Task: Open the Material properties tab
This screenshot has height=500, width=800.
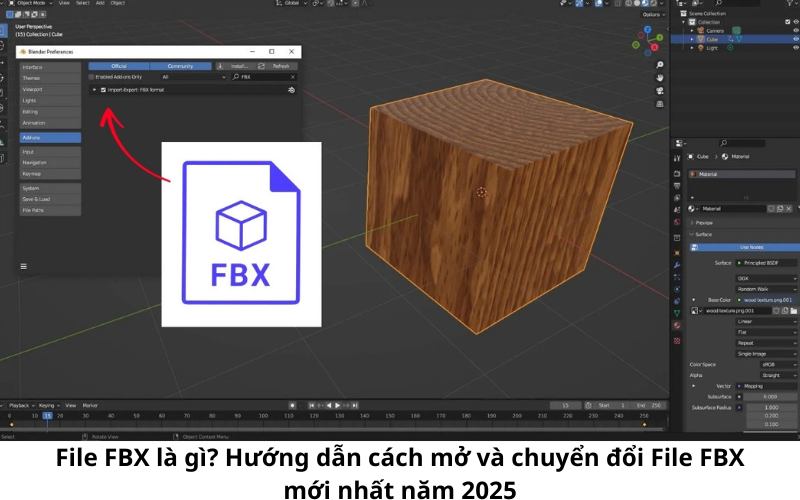Action: [677, 326]
